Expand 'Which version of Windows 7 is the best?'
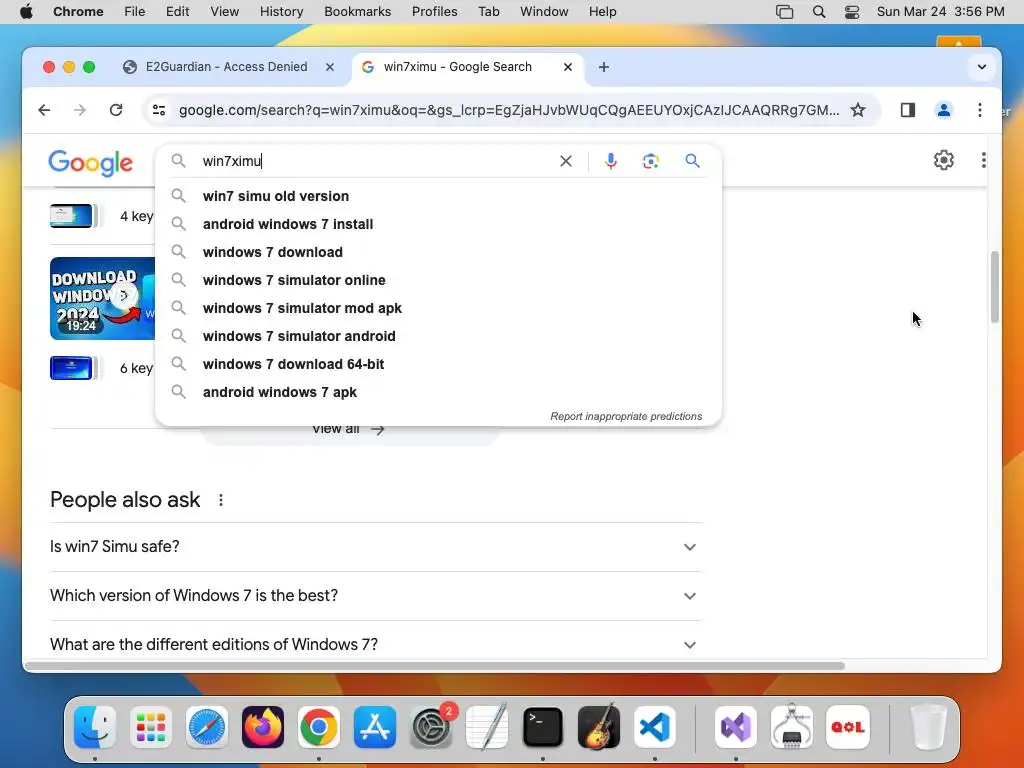Image resolution: width=1024 pixels, height=768 pixels. [376, 596]
